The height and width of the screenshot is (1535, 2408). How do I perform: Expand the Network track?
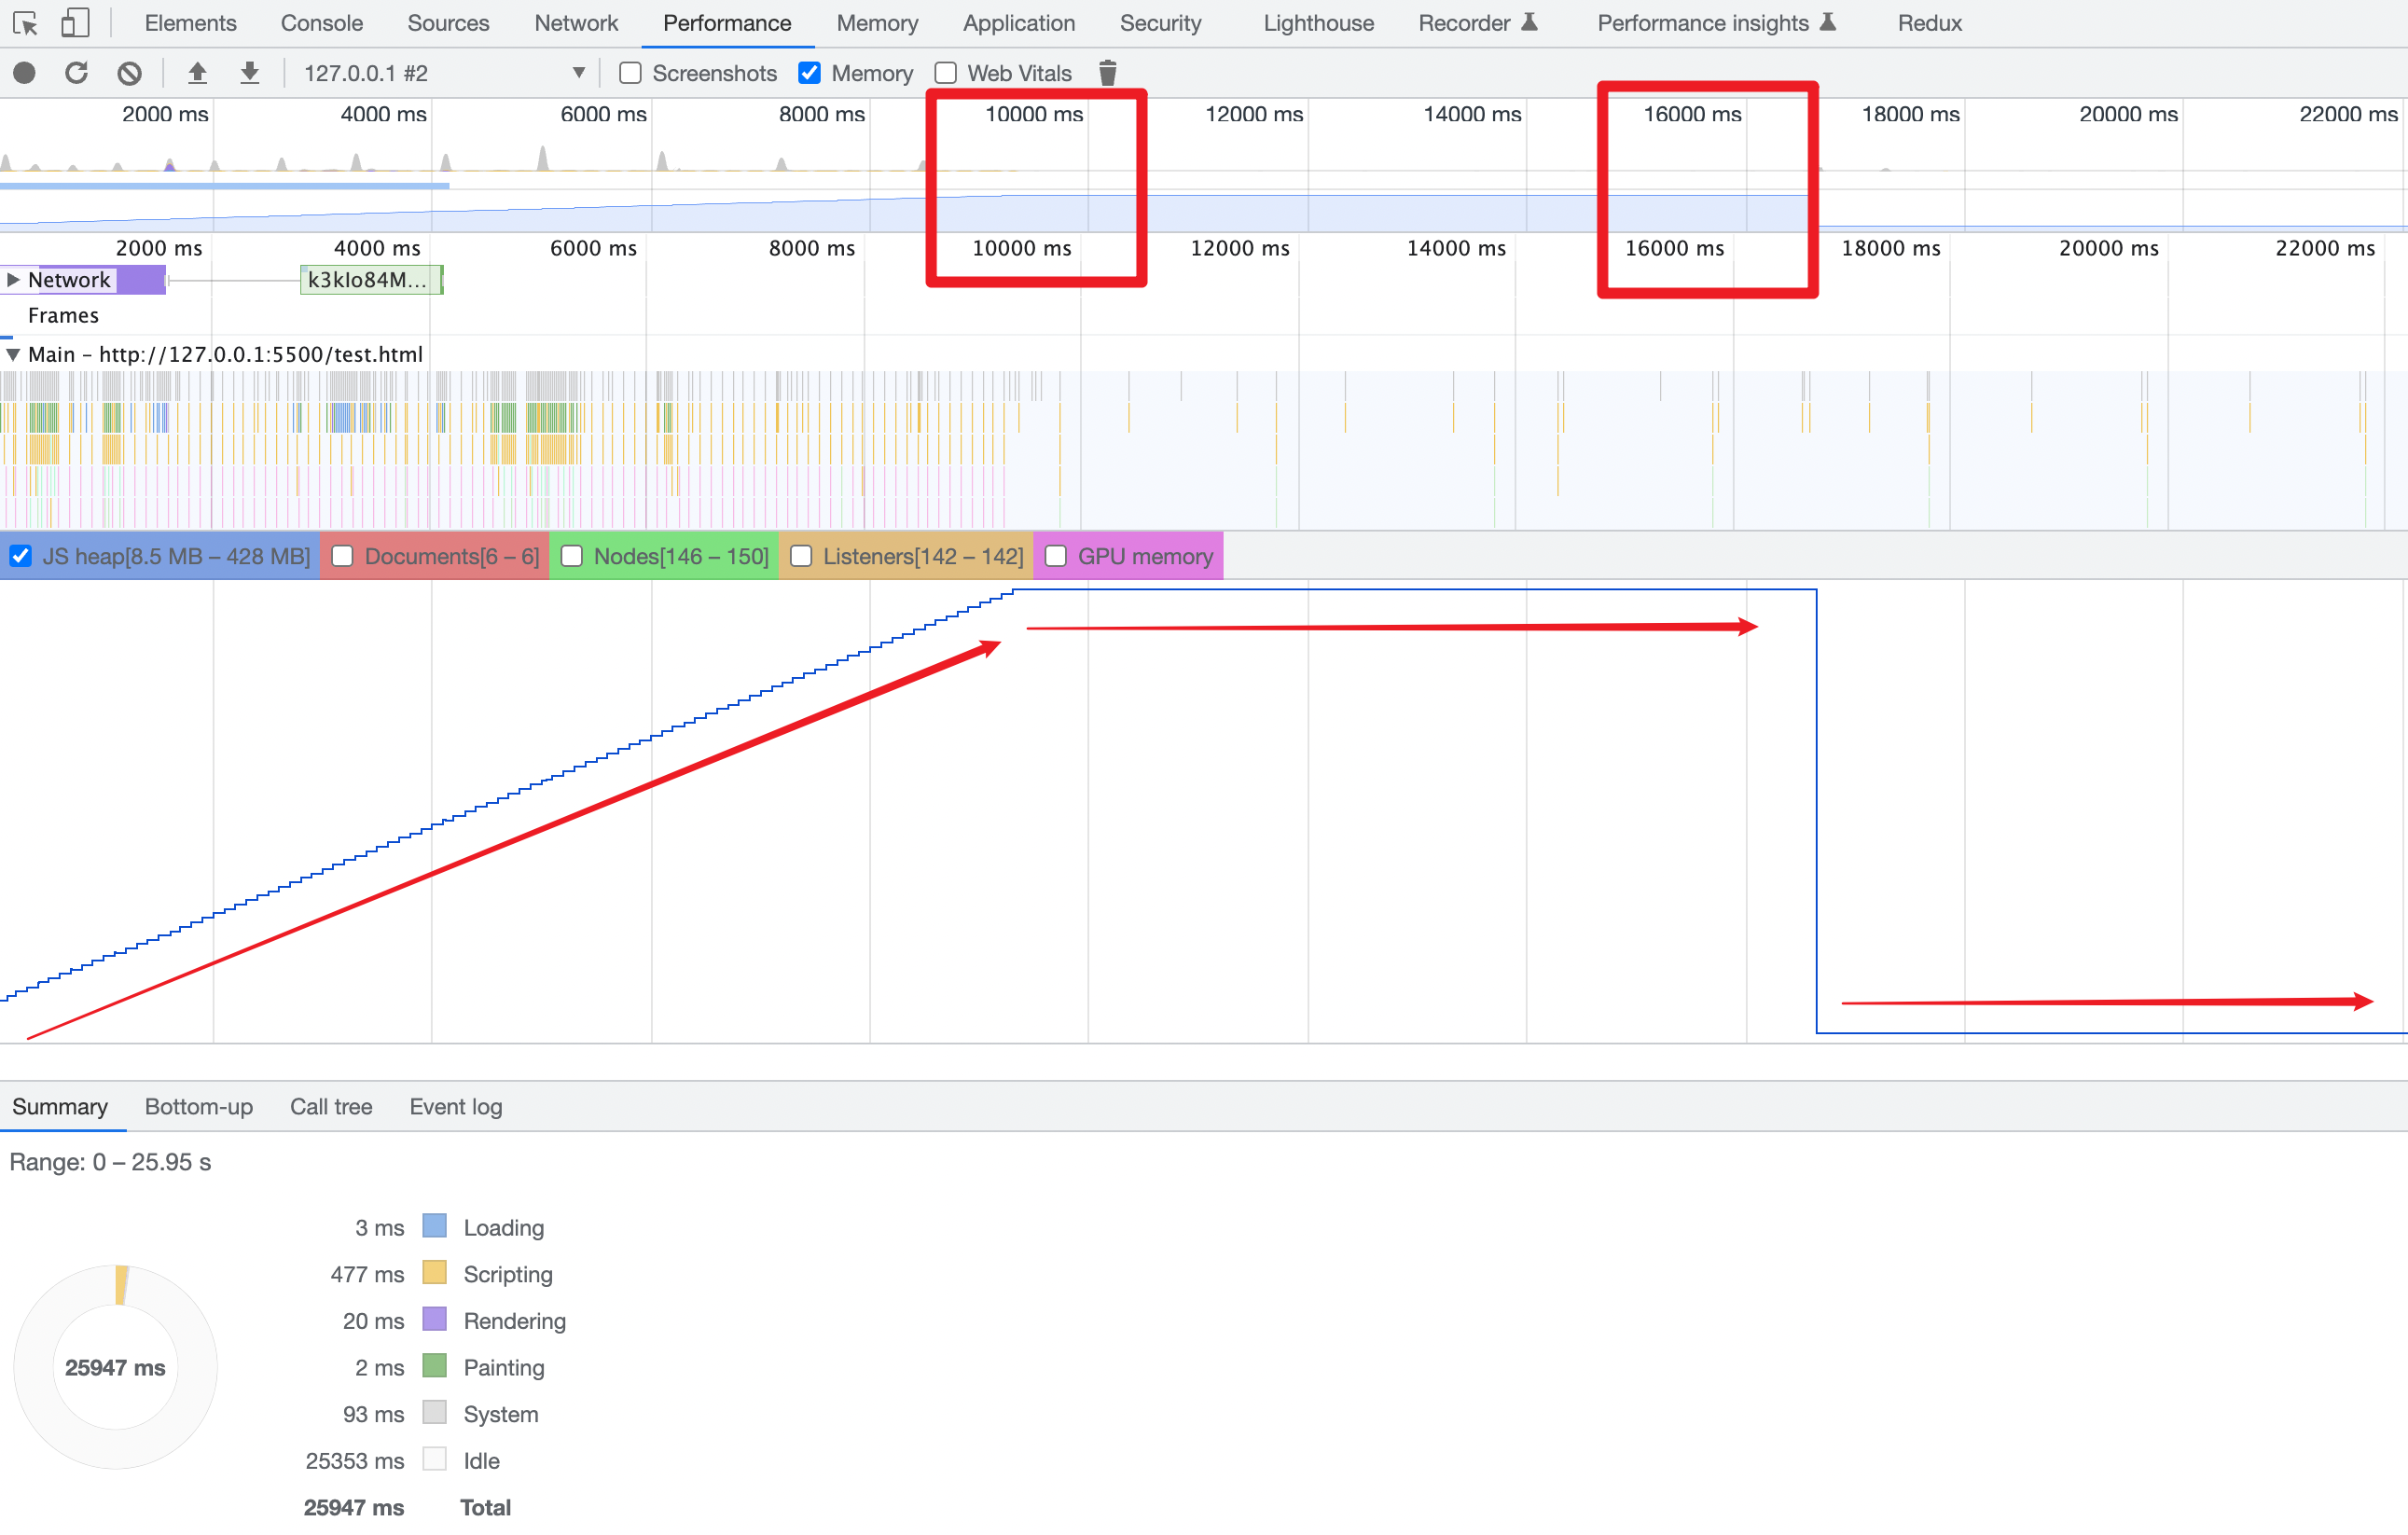pyautogui.click(x=13, y=280)
